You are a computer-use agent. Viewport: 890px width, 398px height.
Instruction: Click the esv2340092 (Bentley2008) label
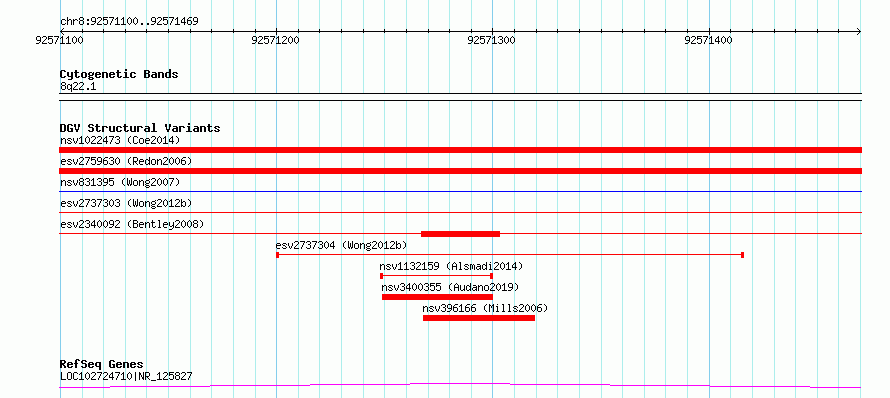132,224
